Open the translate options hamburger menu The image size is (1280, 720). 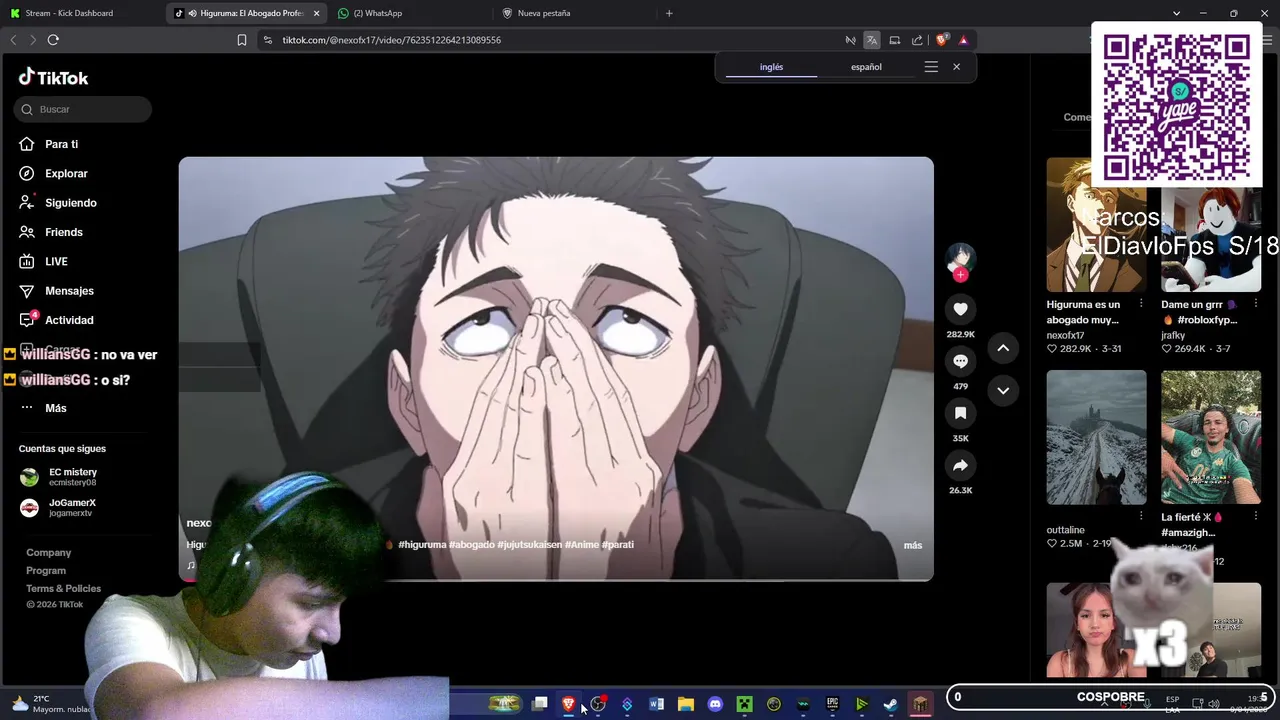[x=931, y=67]
